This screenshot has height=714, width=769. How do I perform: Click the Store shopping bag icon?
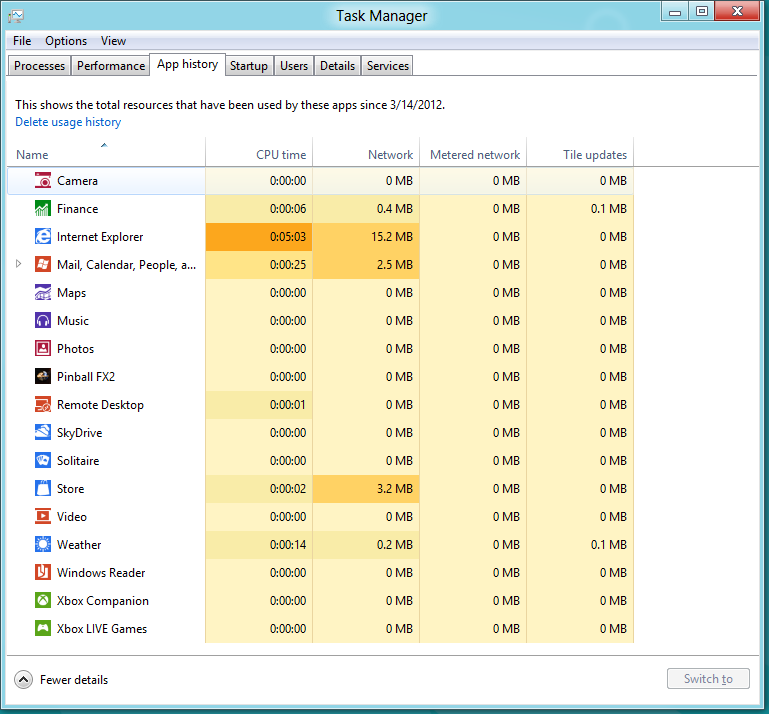click(43, 488)
